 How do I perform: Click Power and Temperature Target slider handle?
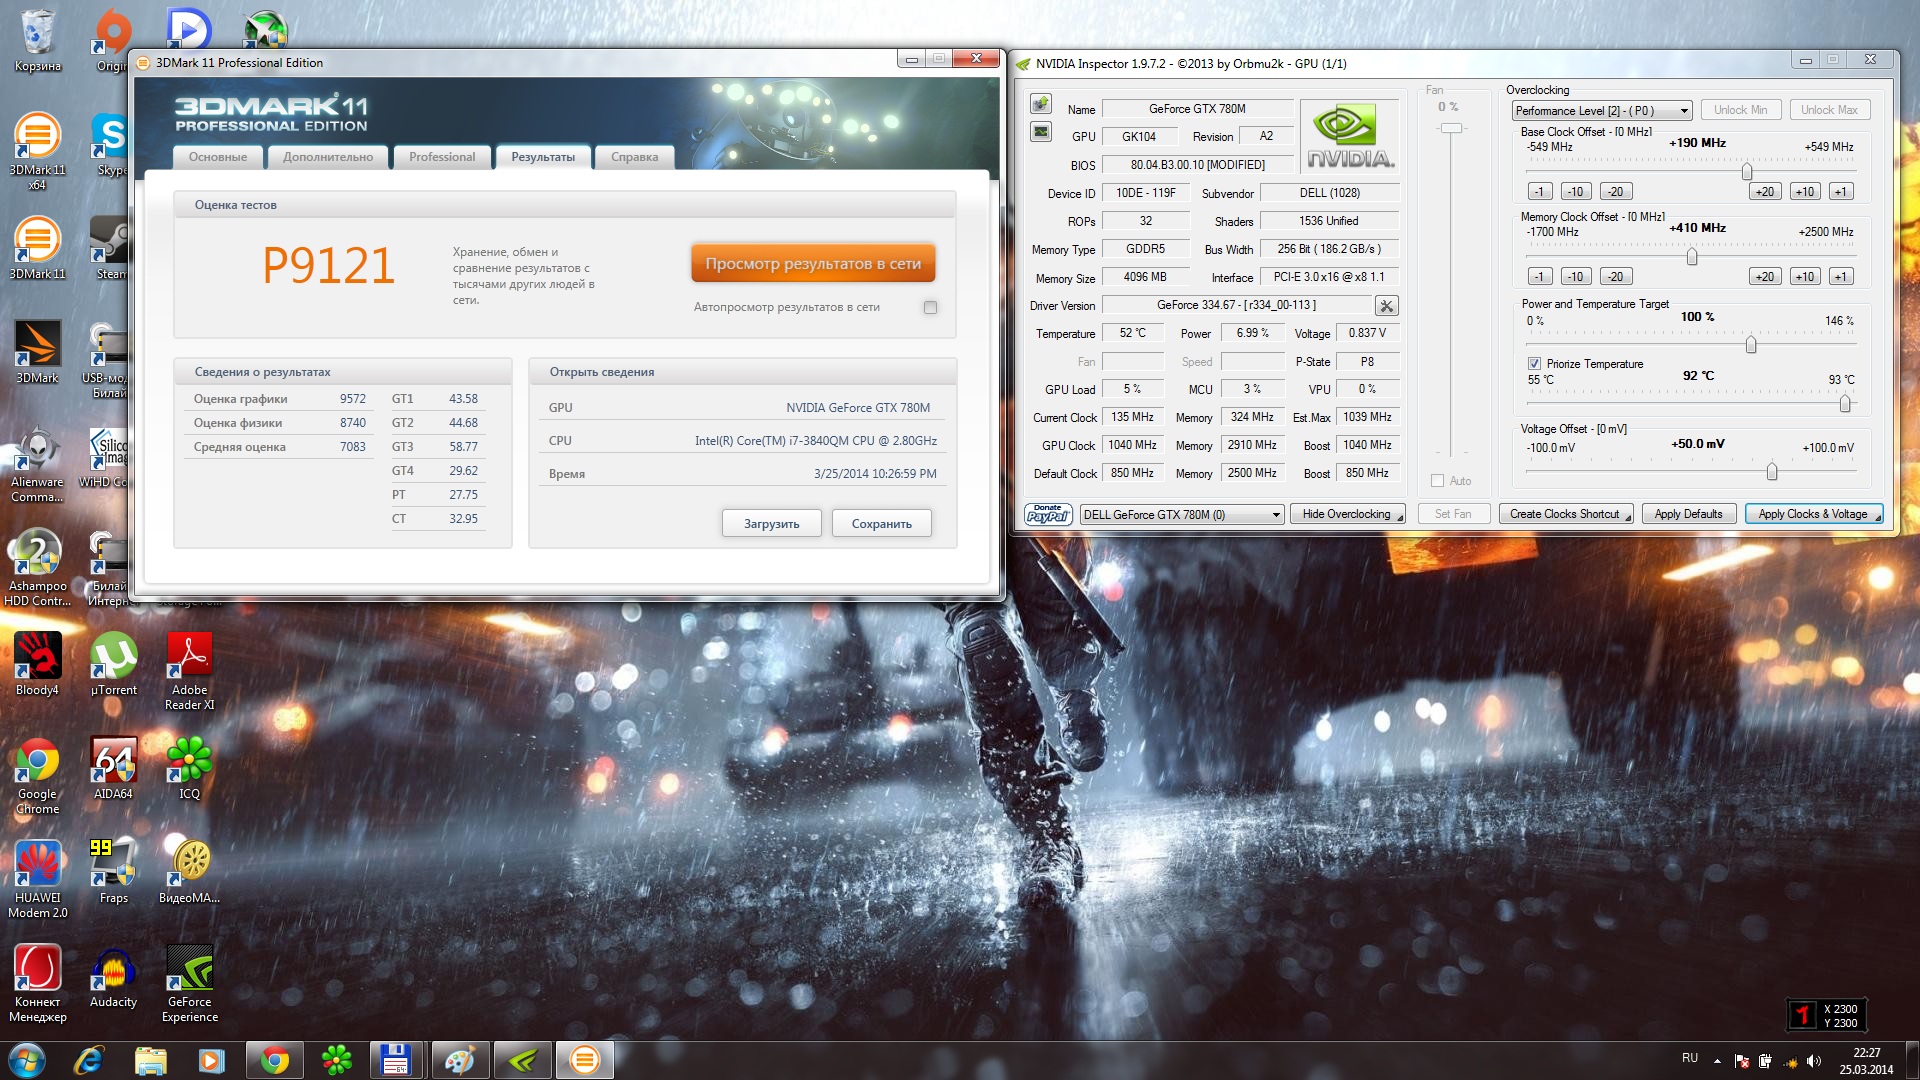click(x=1751, y=344)
